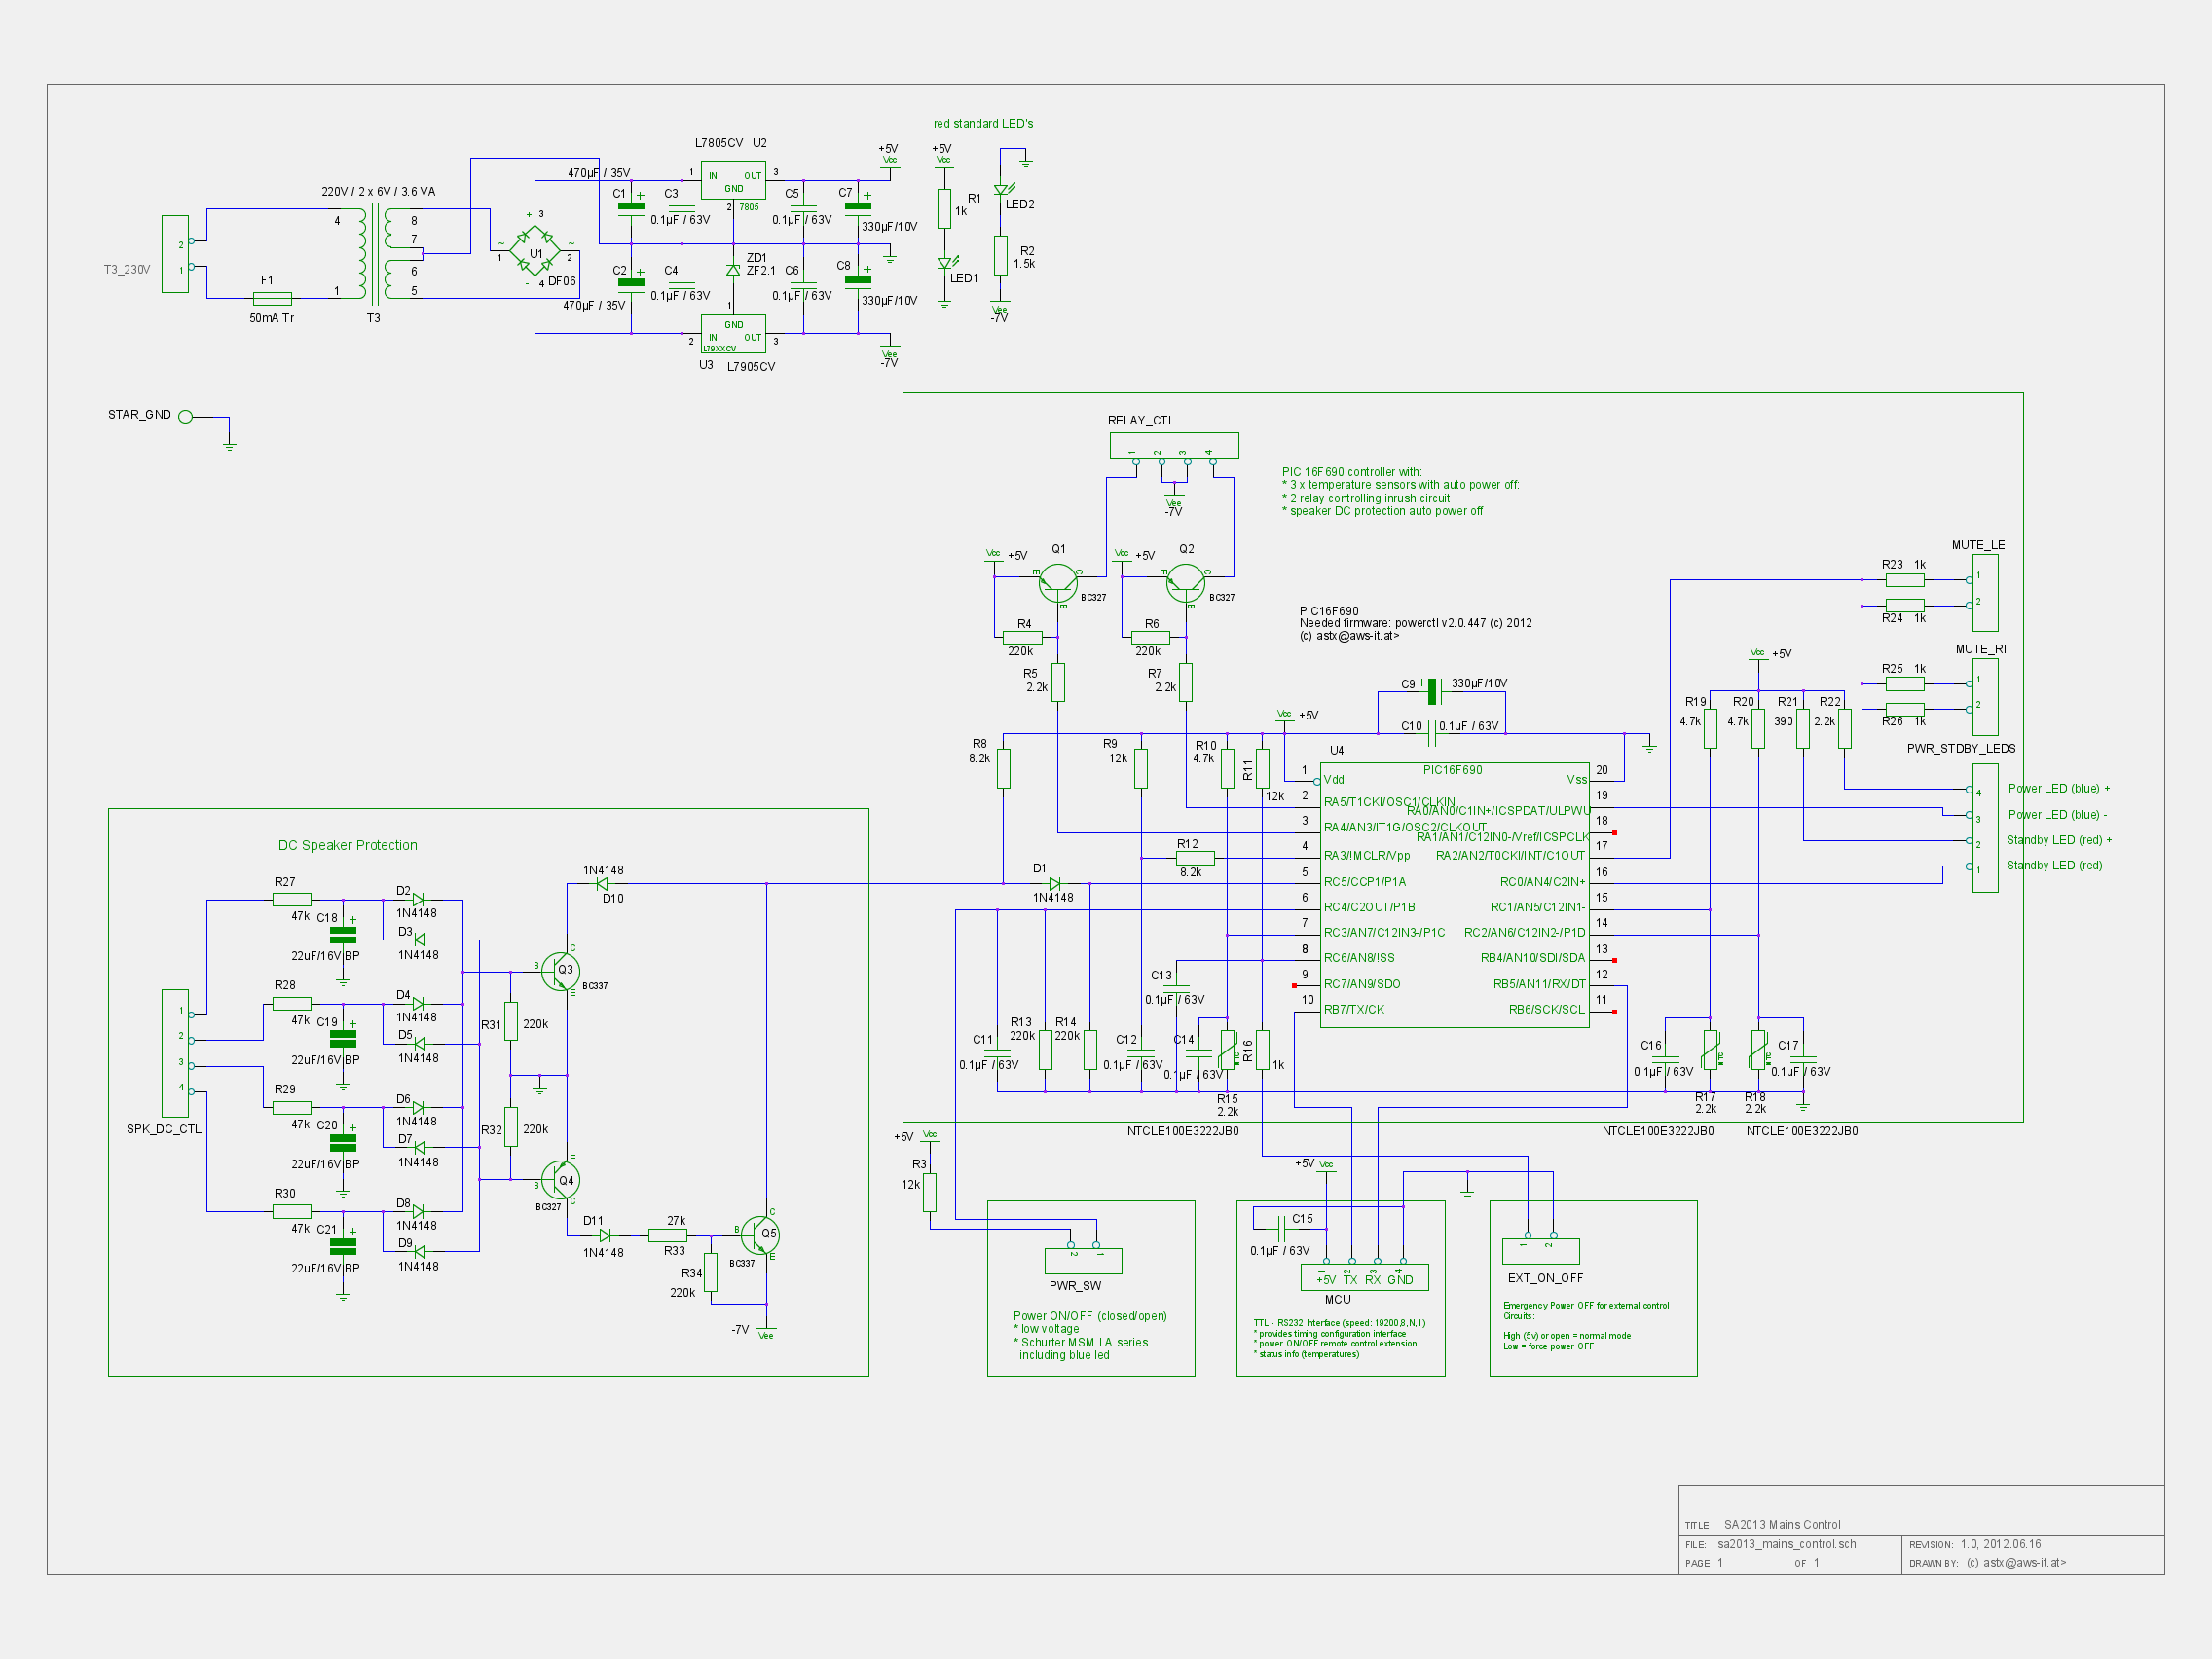
Task: Select the PWR_STDBY_LEDS connector
Action: 1985,828
